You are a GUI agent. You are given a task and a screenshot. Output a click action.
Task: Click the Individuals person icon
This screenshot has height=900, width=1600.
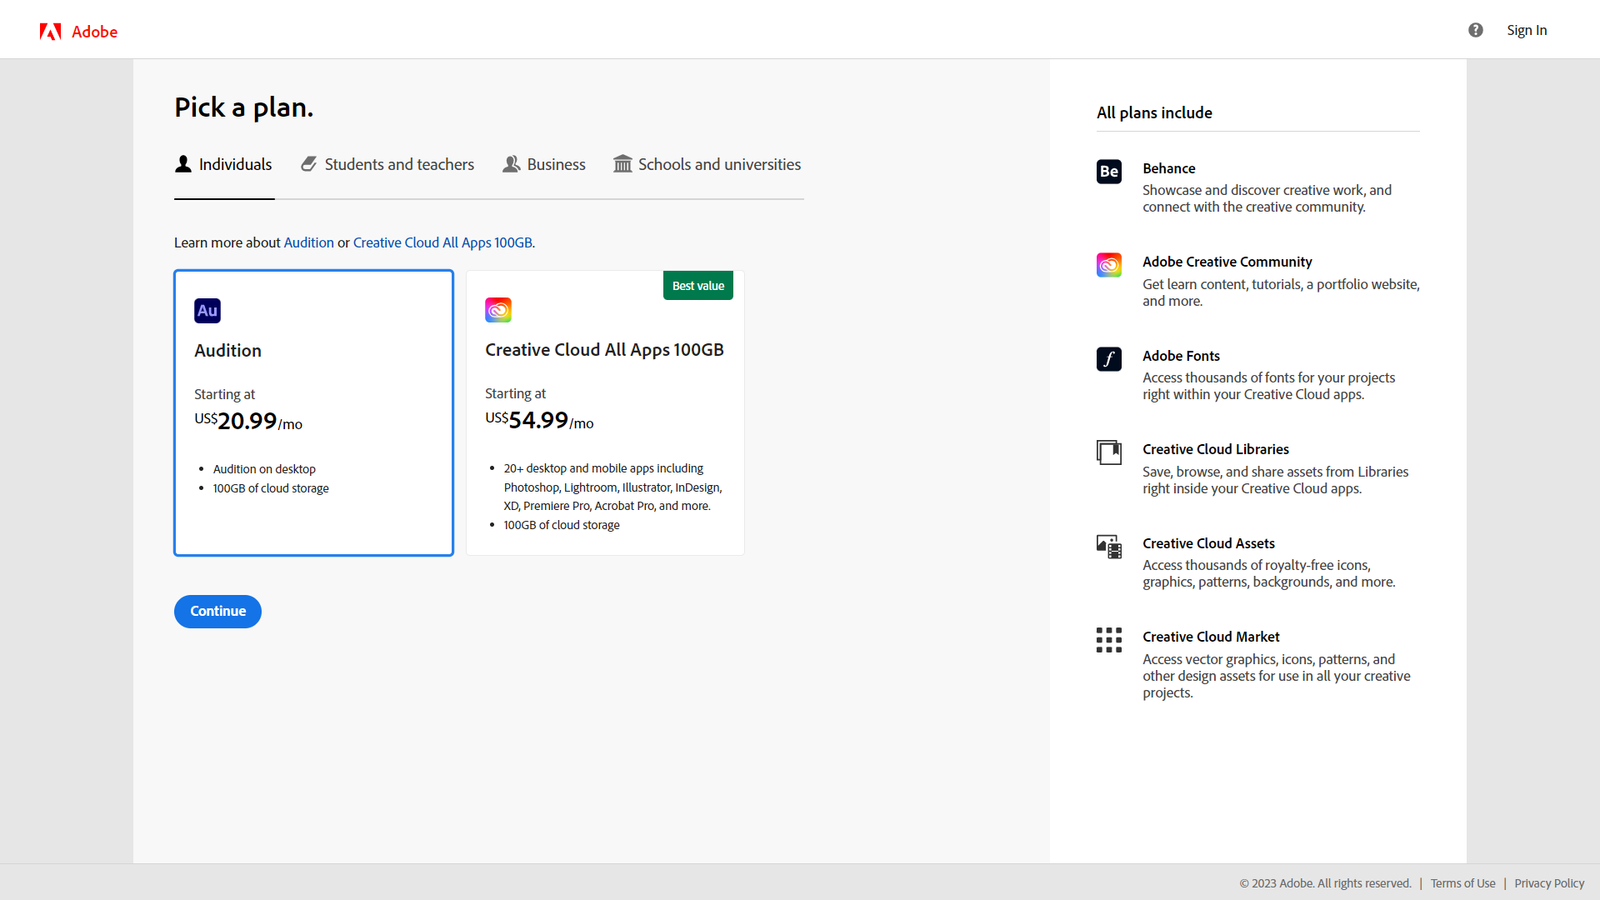point(183,164)
